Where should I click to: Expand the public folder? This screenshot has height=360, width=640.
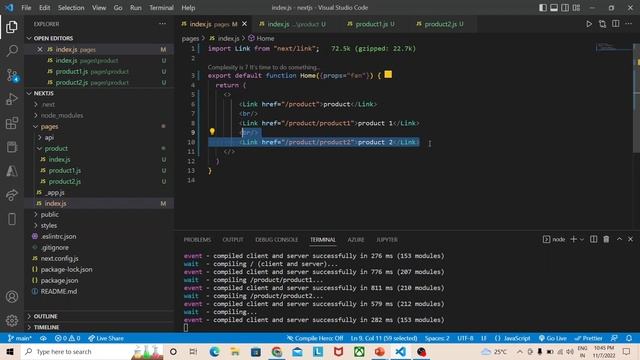pyautogui.click(x=36, y=214)
